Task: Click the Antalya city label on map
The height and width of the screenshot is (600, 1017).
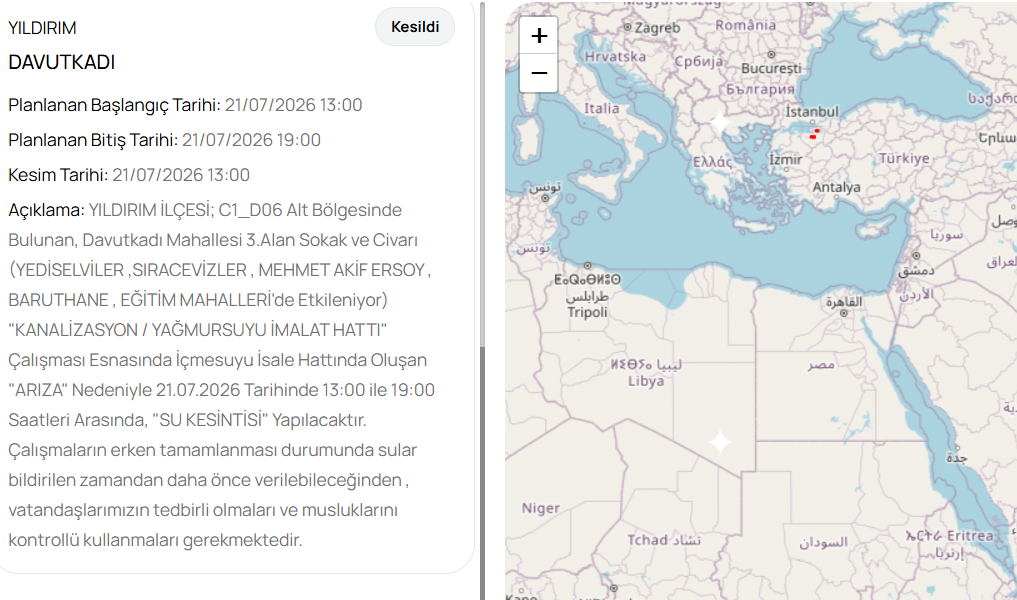Action: [x=837, y=187]
